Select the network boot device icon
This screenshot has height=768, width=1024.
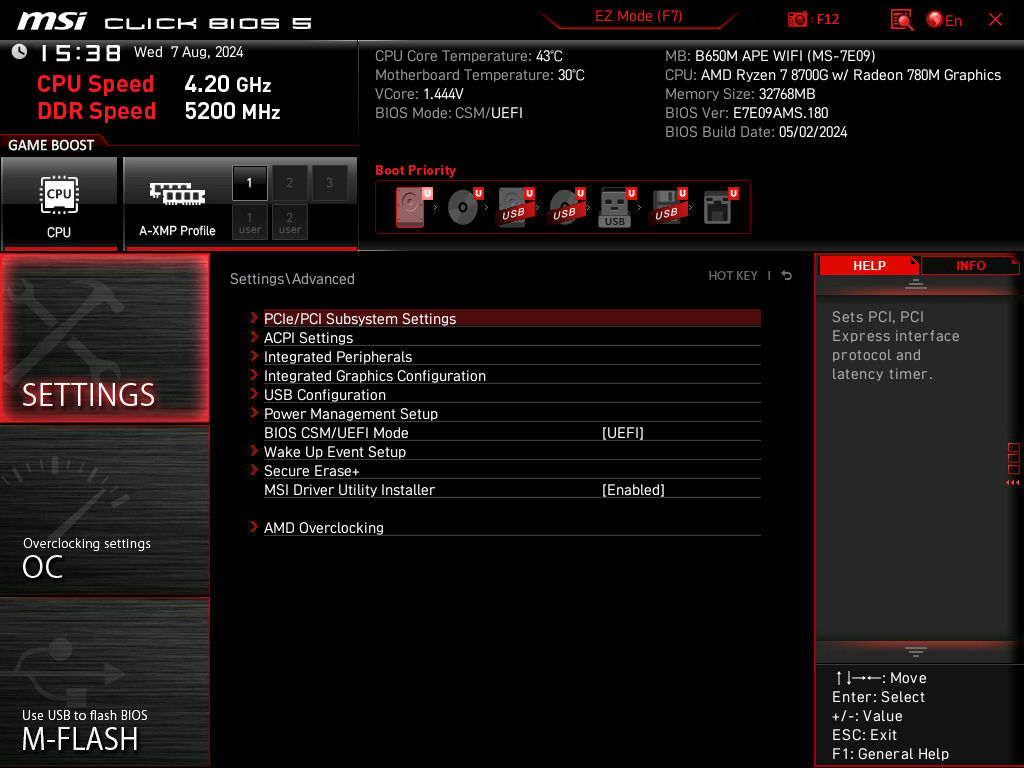point(719,207)
